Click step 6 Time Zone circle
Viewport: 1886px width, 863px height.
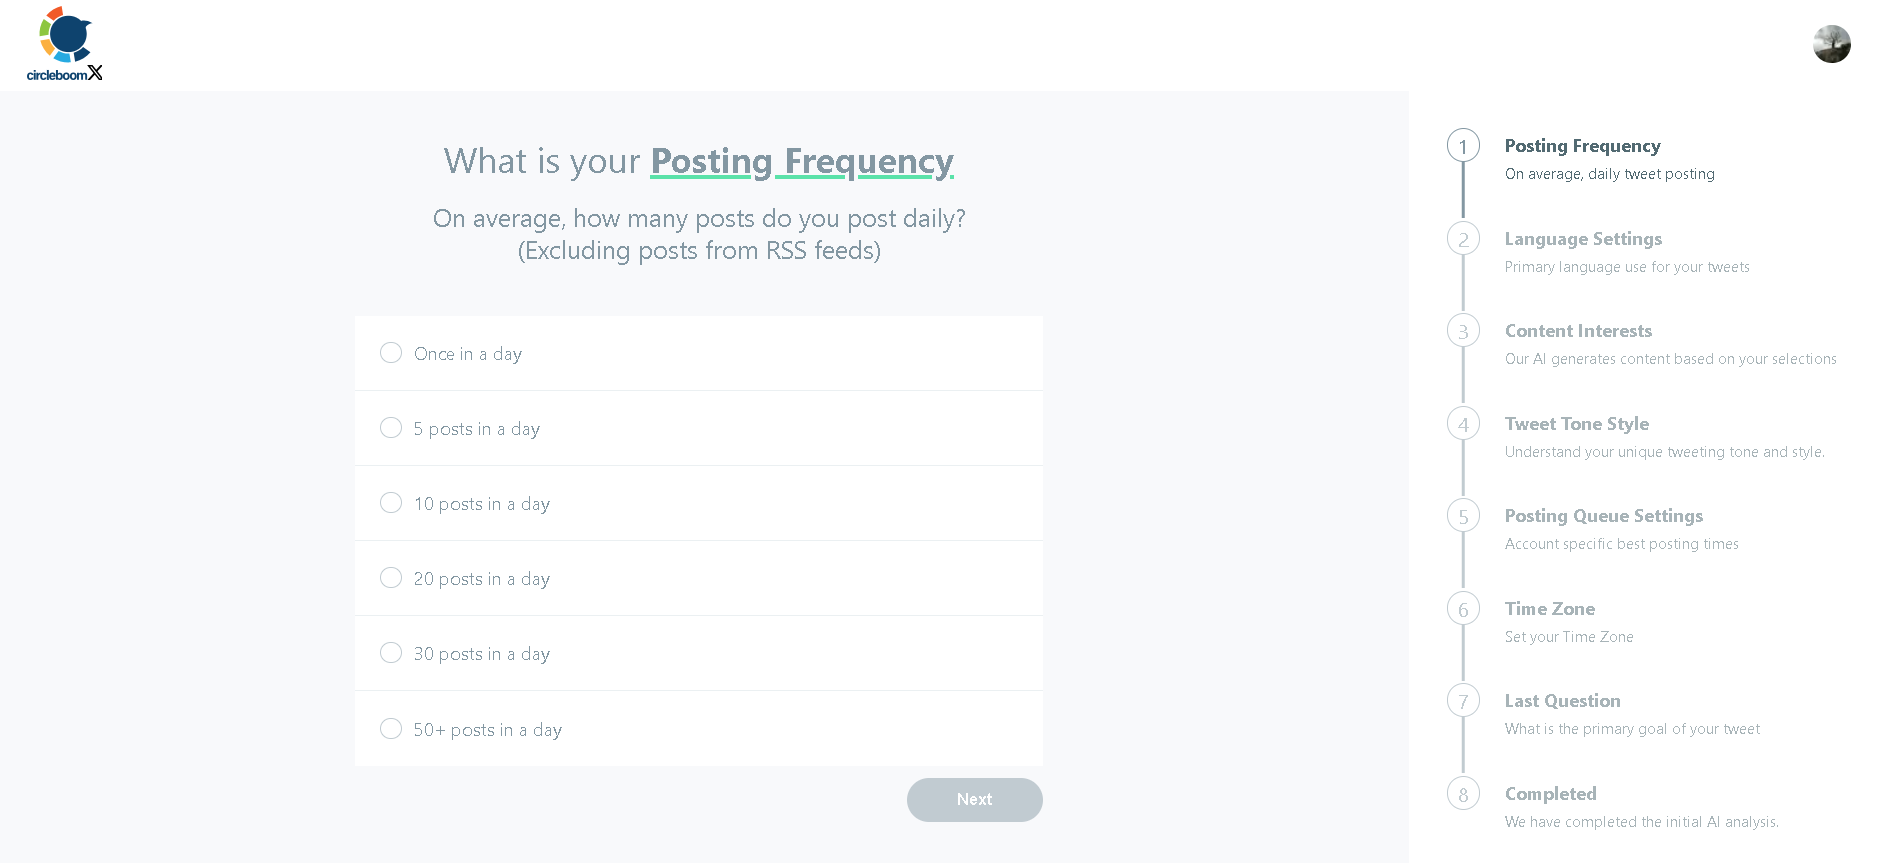point(1463,608)
